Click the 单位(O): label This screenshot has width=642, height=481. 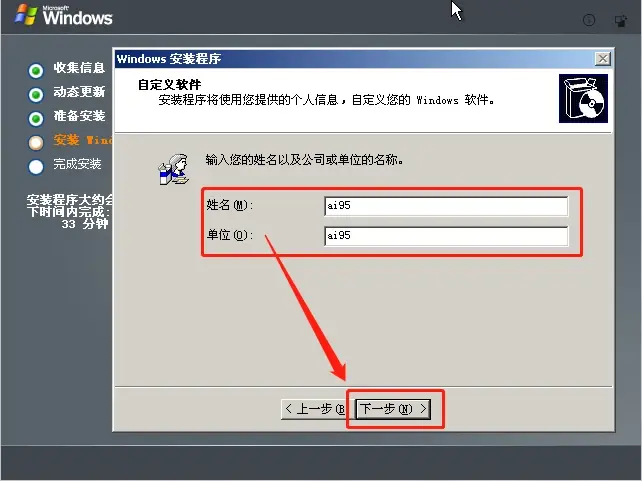[230, 235]
